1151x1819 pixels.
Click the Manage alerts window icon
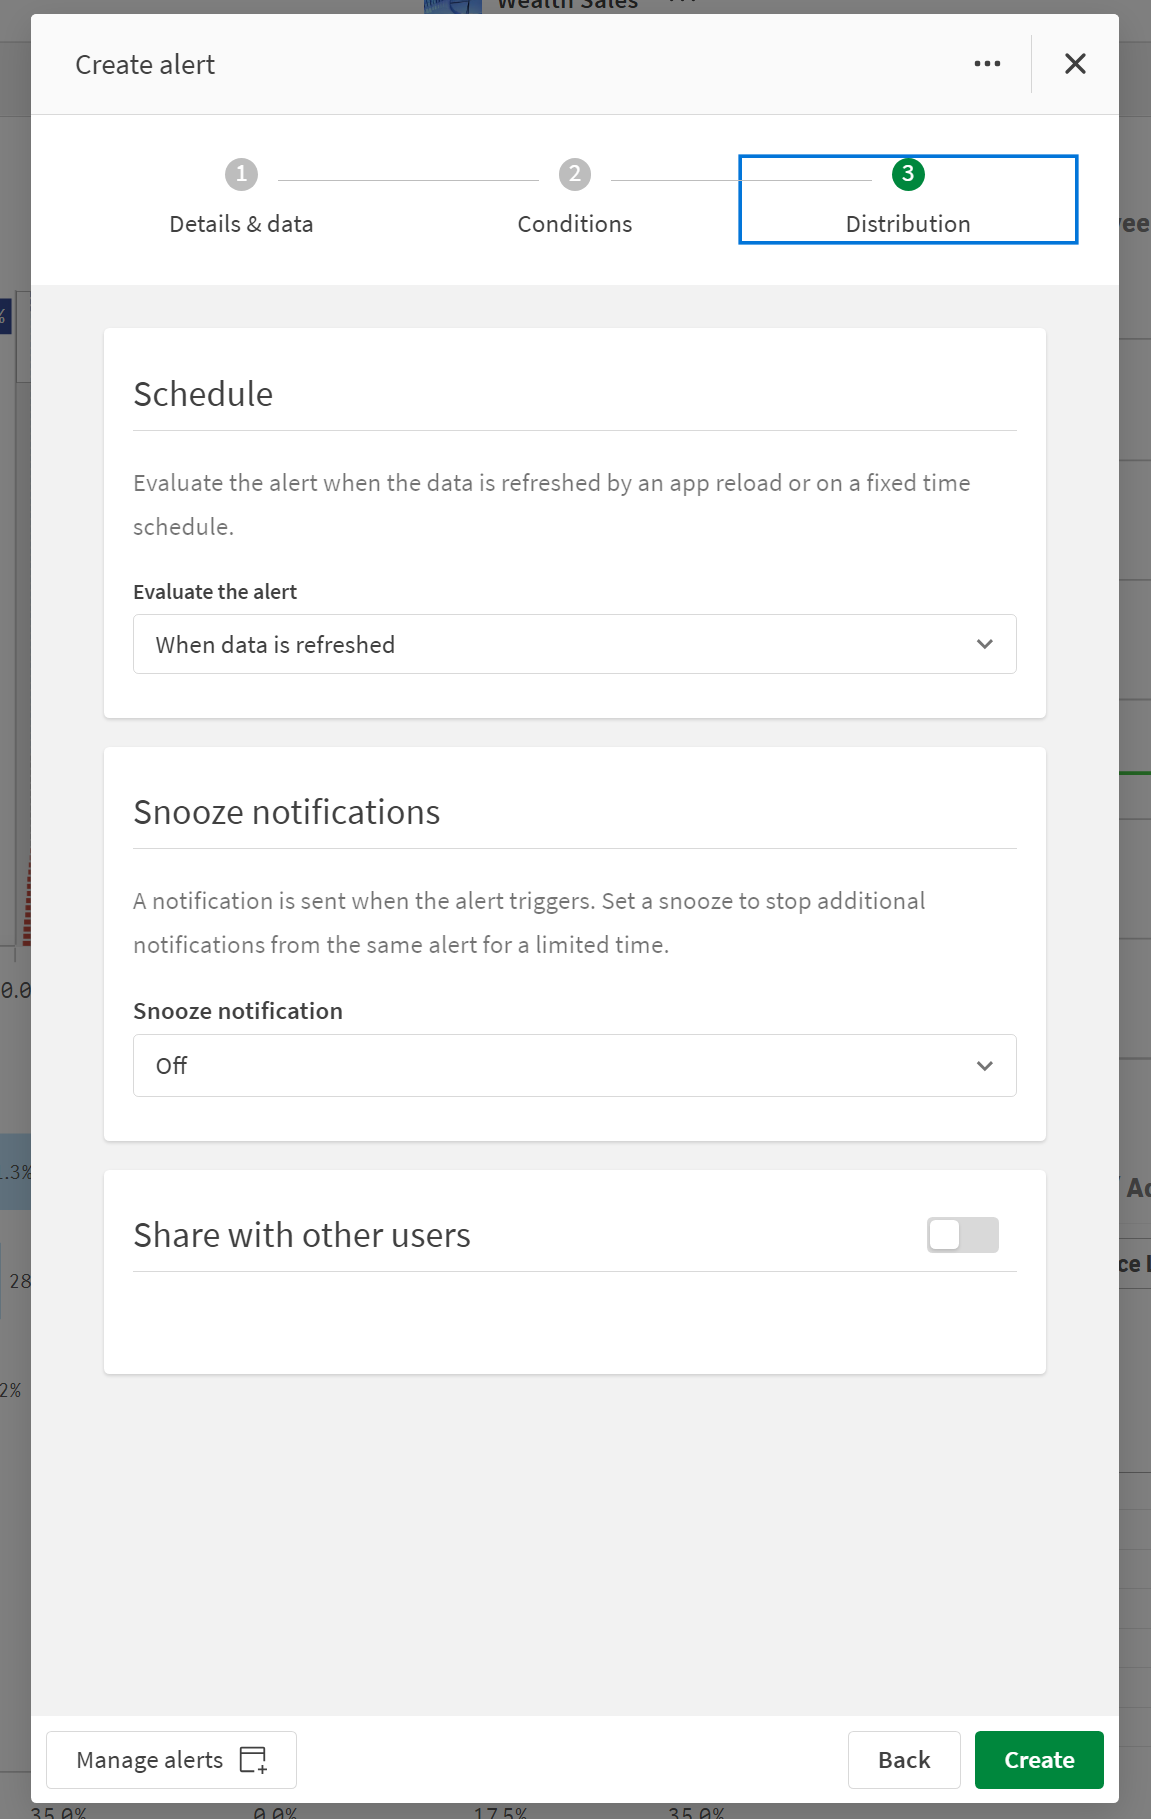tap(254, 1760)
